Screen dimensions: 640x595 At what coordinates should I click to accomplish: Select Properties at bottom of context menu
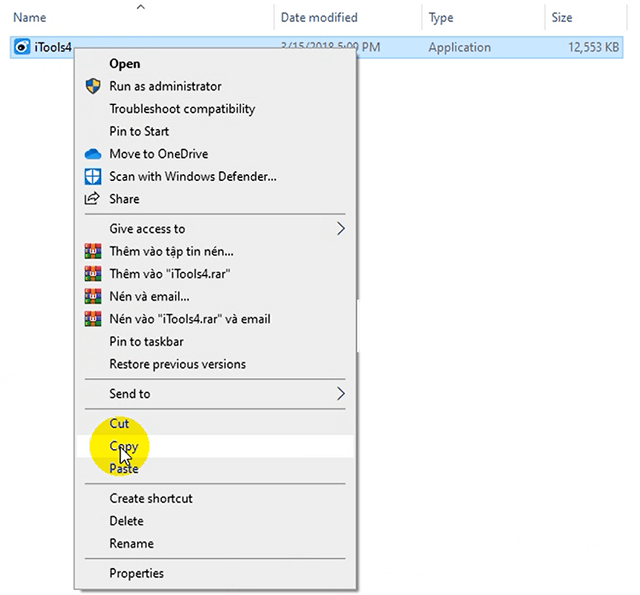pos(137,573)
